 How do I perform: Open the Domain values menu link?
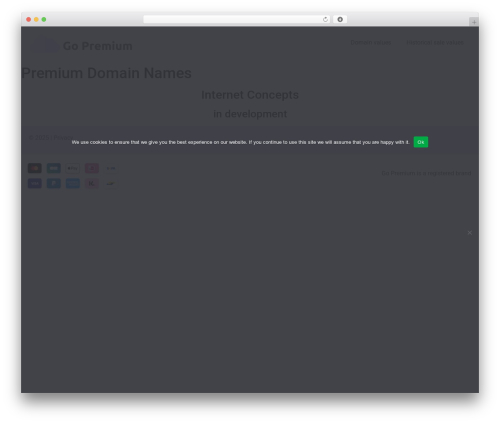click(x=371, y=42)
